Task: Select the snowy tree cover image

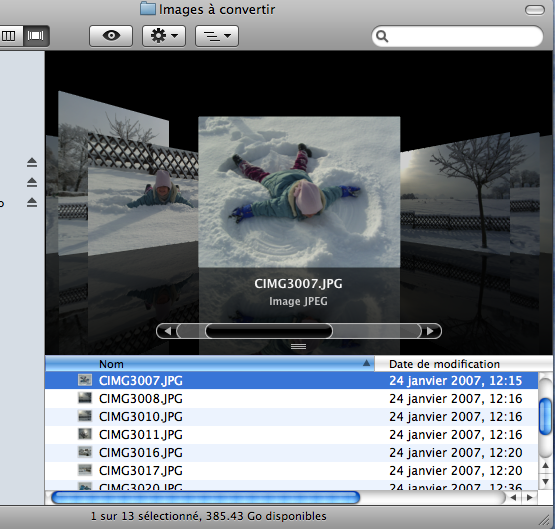Action: (455, 195)
